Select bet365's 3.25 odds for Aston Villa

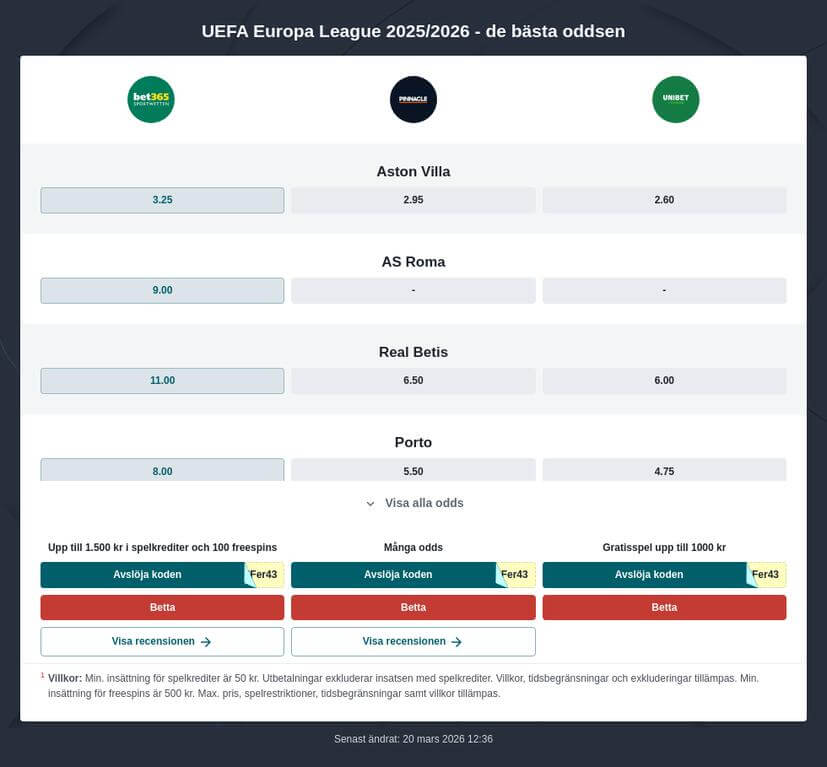(x=162, y=199)
